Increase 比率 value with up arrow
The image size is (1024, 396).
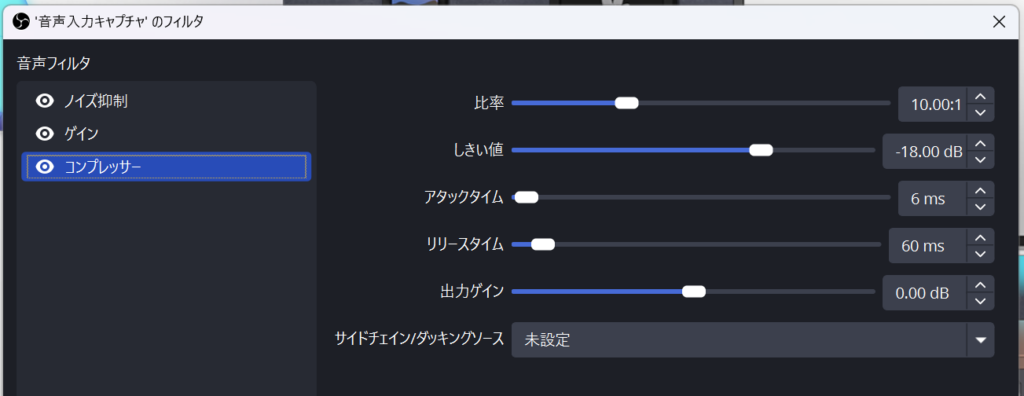click(980, 96)
